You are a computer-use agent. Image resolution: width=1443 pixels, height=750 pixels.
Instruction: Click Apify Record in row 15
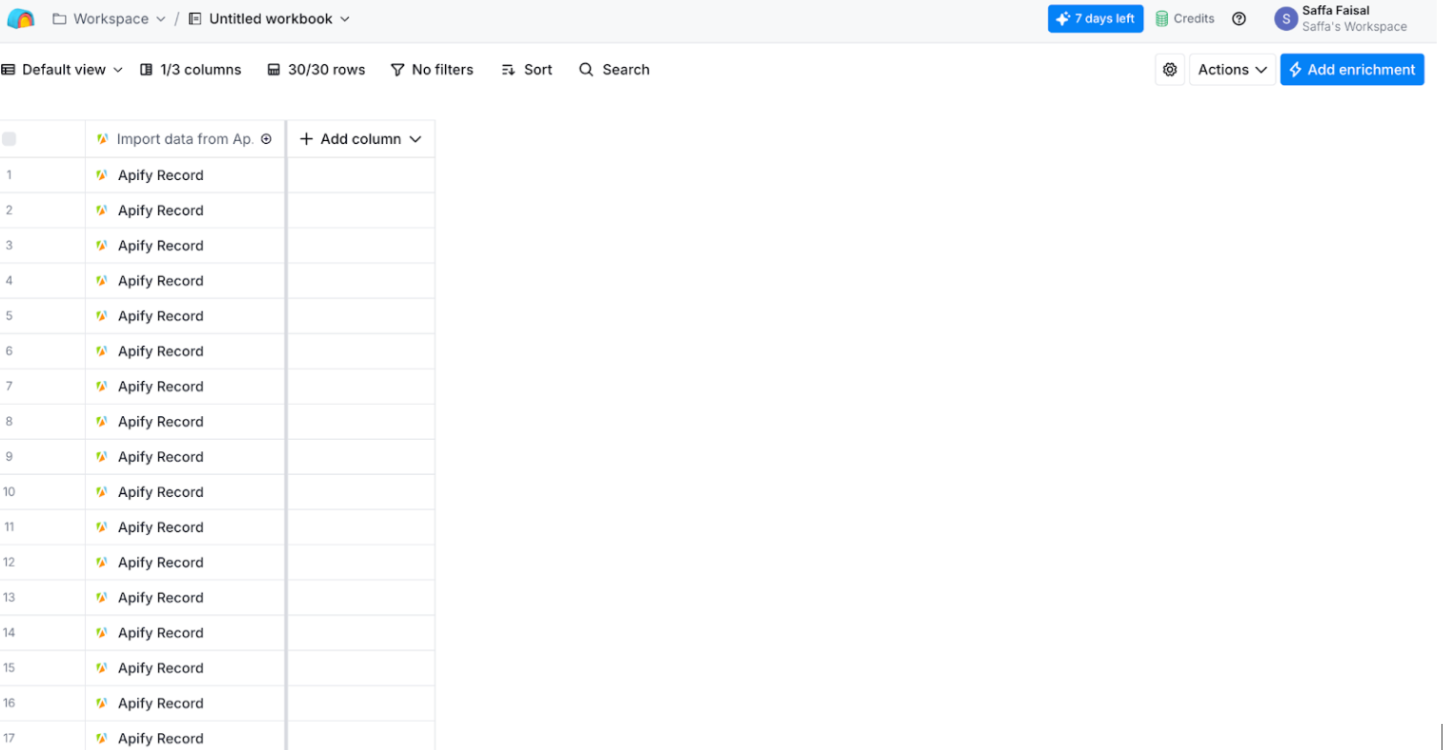[160, 668]
